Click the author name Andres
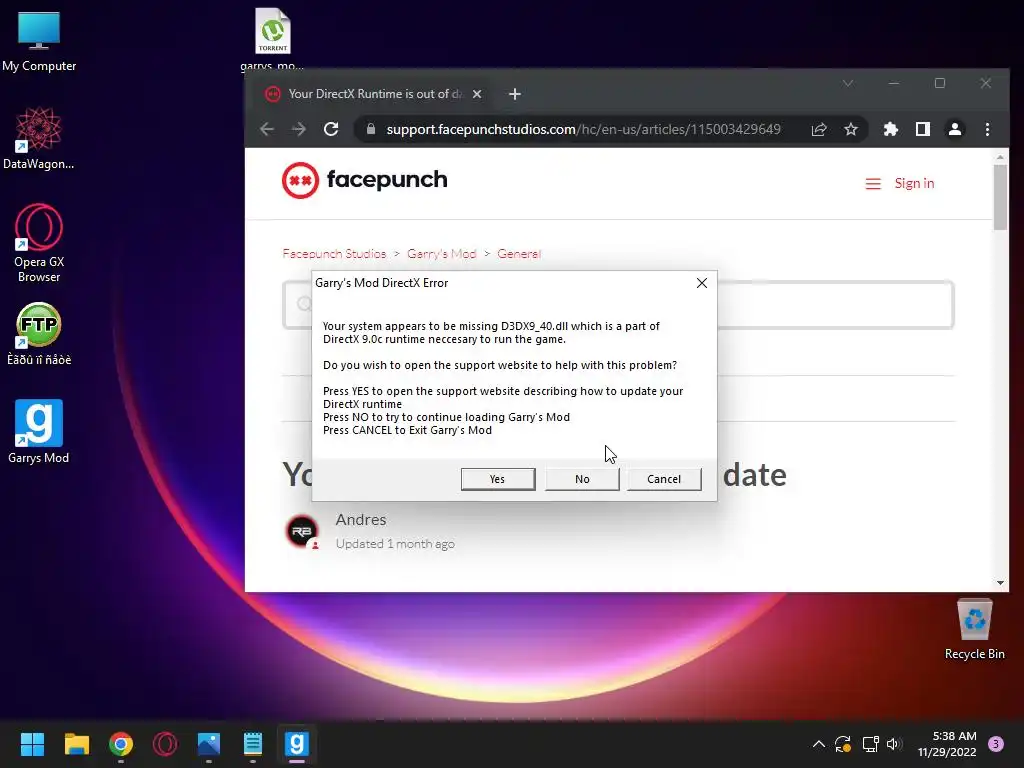Image resolution: width=1024 pixels, height=768 pixels. pos(360,519)
